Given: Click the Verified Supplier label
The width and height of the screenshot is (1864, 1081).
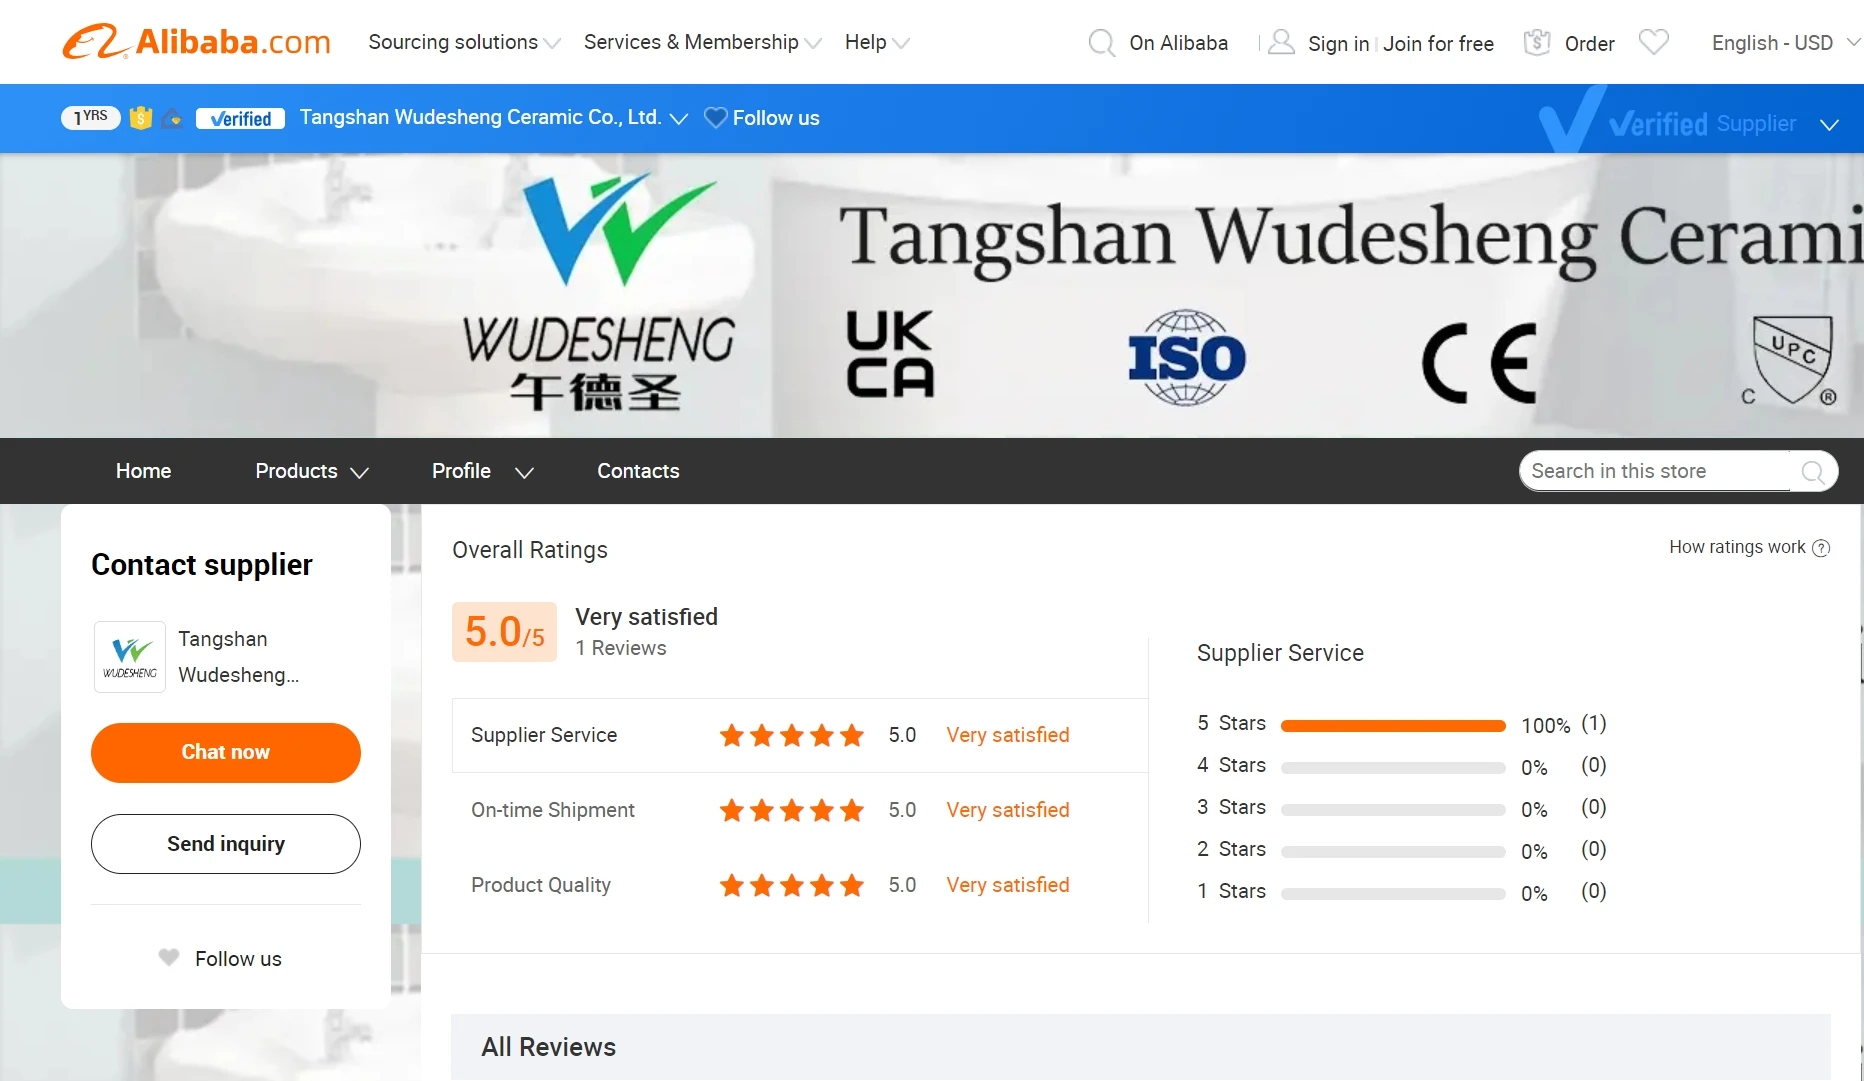Looking at the screenshot, I should coord(1702,124).
